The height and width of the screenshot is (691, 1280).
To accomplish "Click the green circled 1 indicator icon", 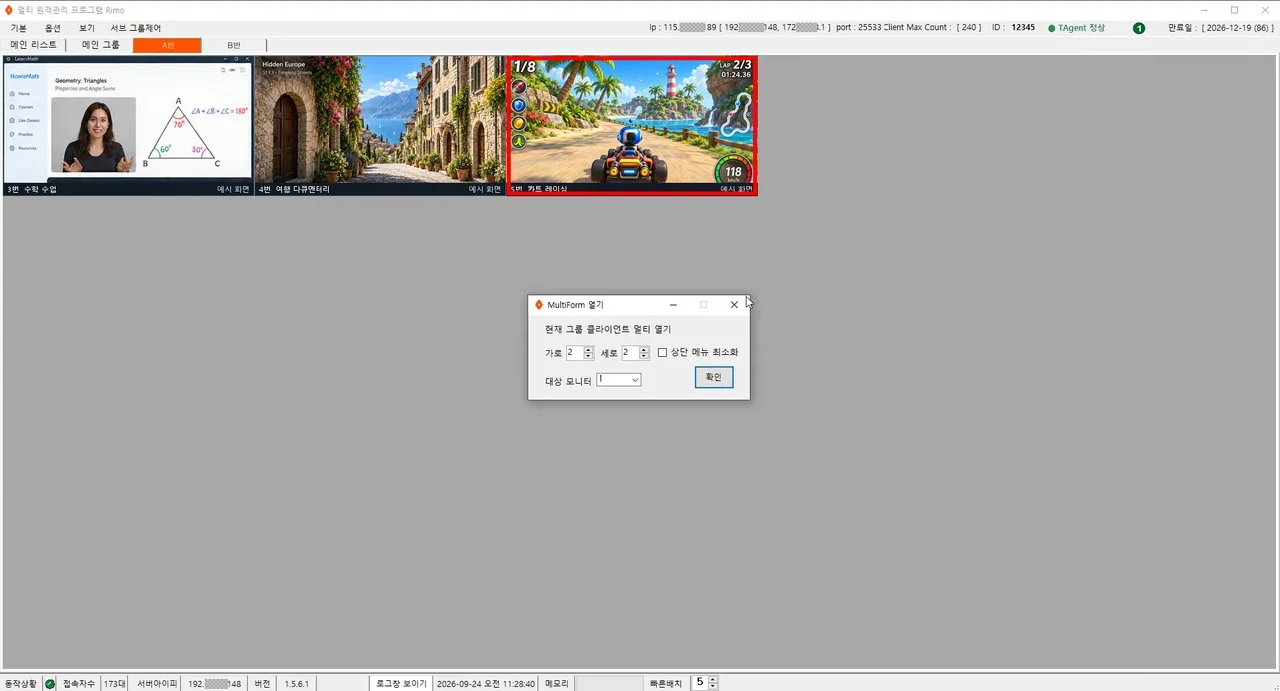I will (x=1139, y=28).
